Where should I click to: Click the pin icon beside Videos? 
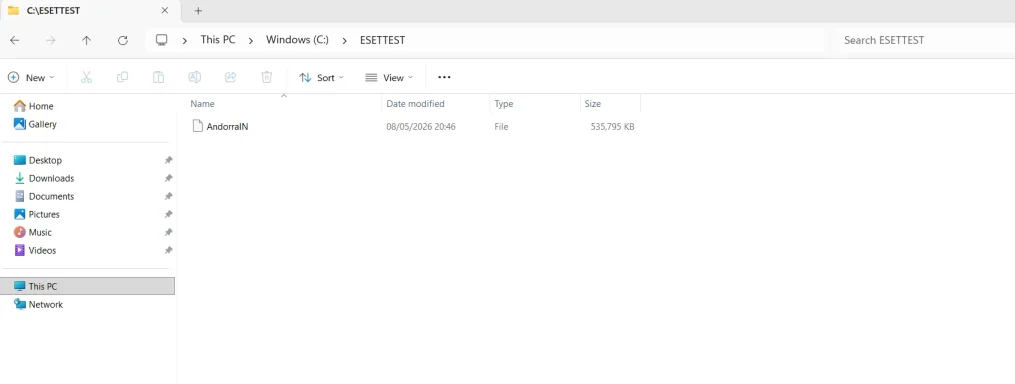pos(168,251)
